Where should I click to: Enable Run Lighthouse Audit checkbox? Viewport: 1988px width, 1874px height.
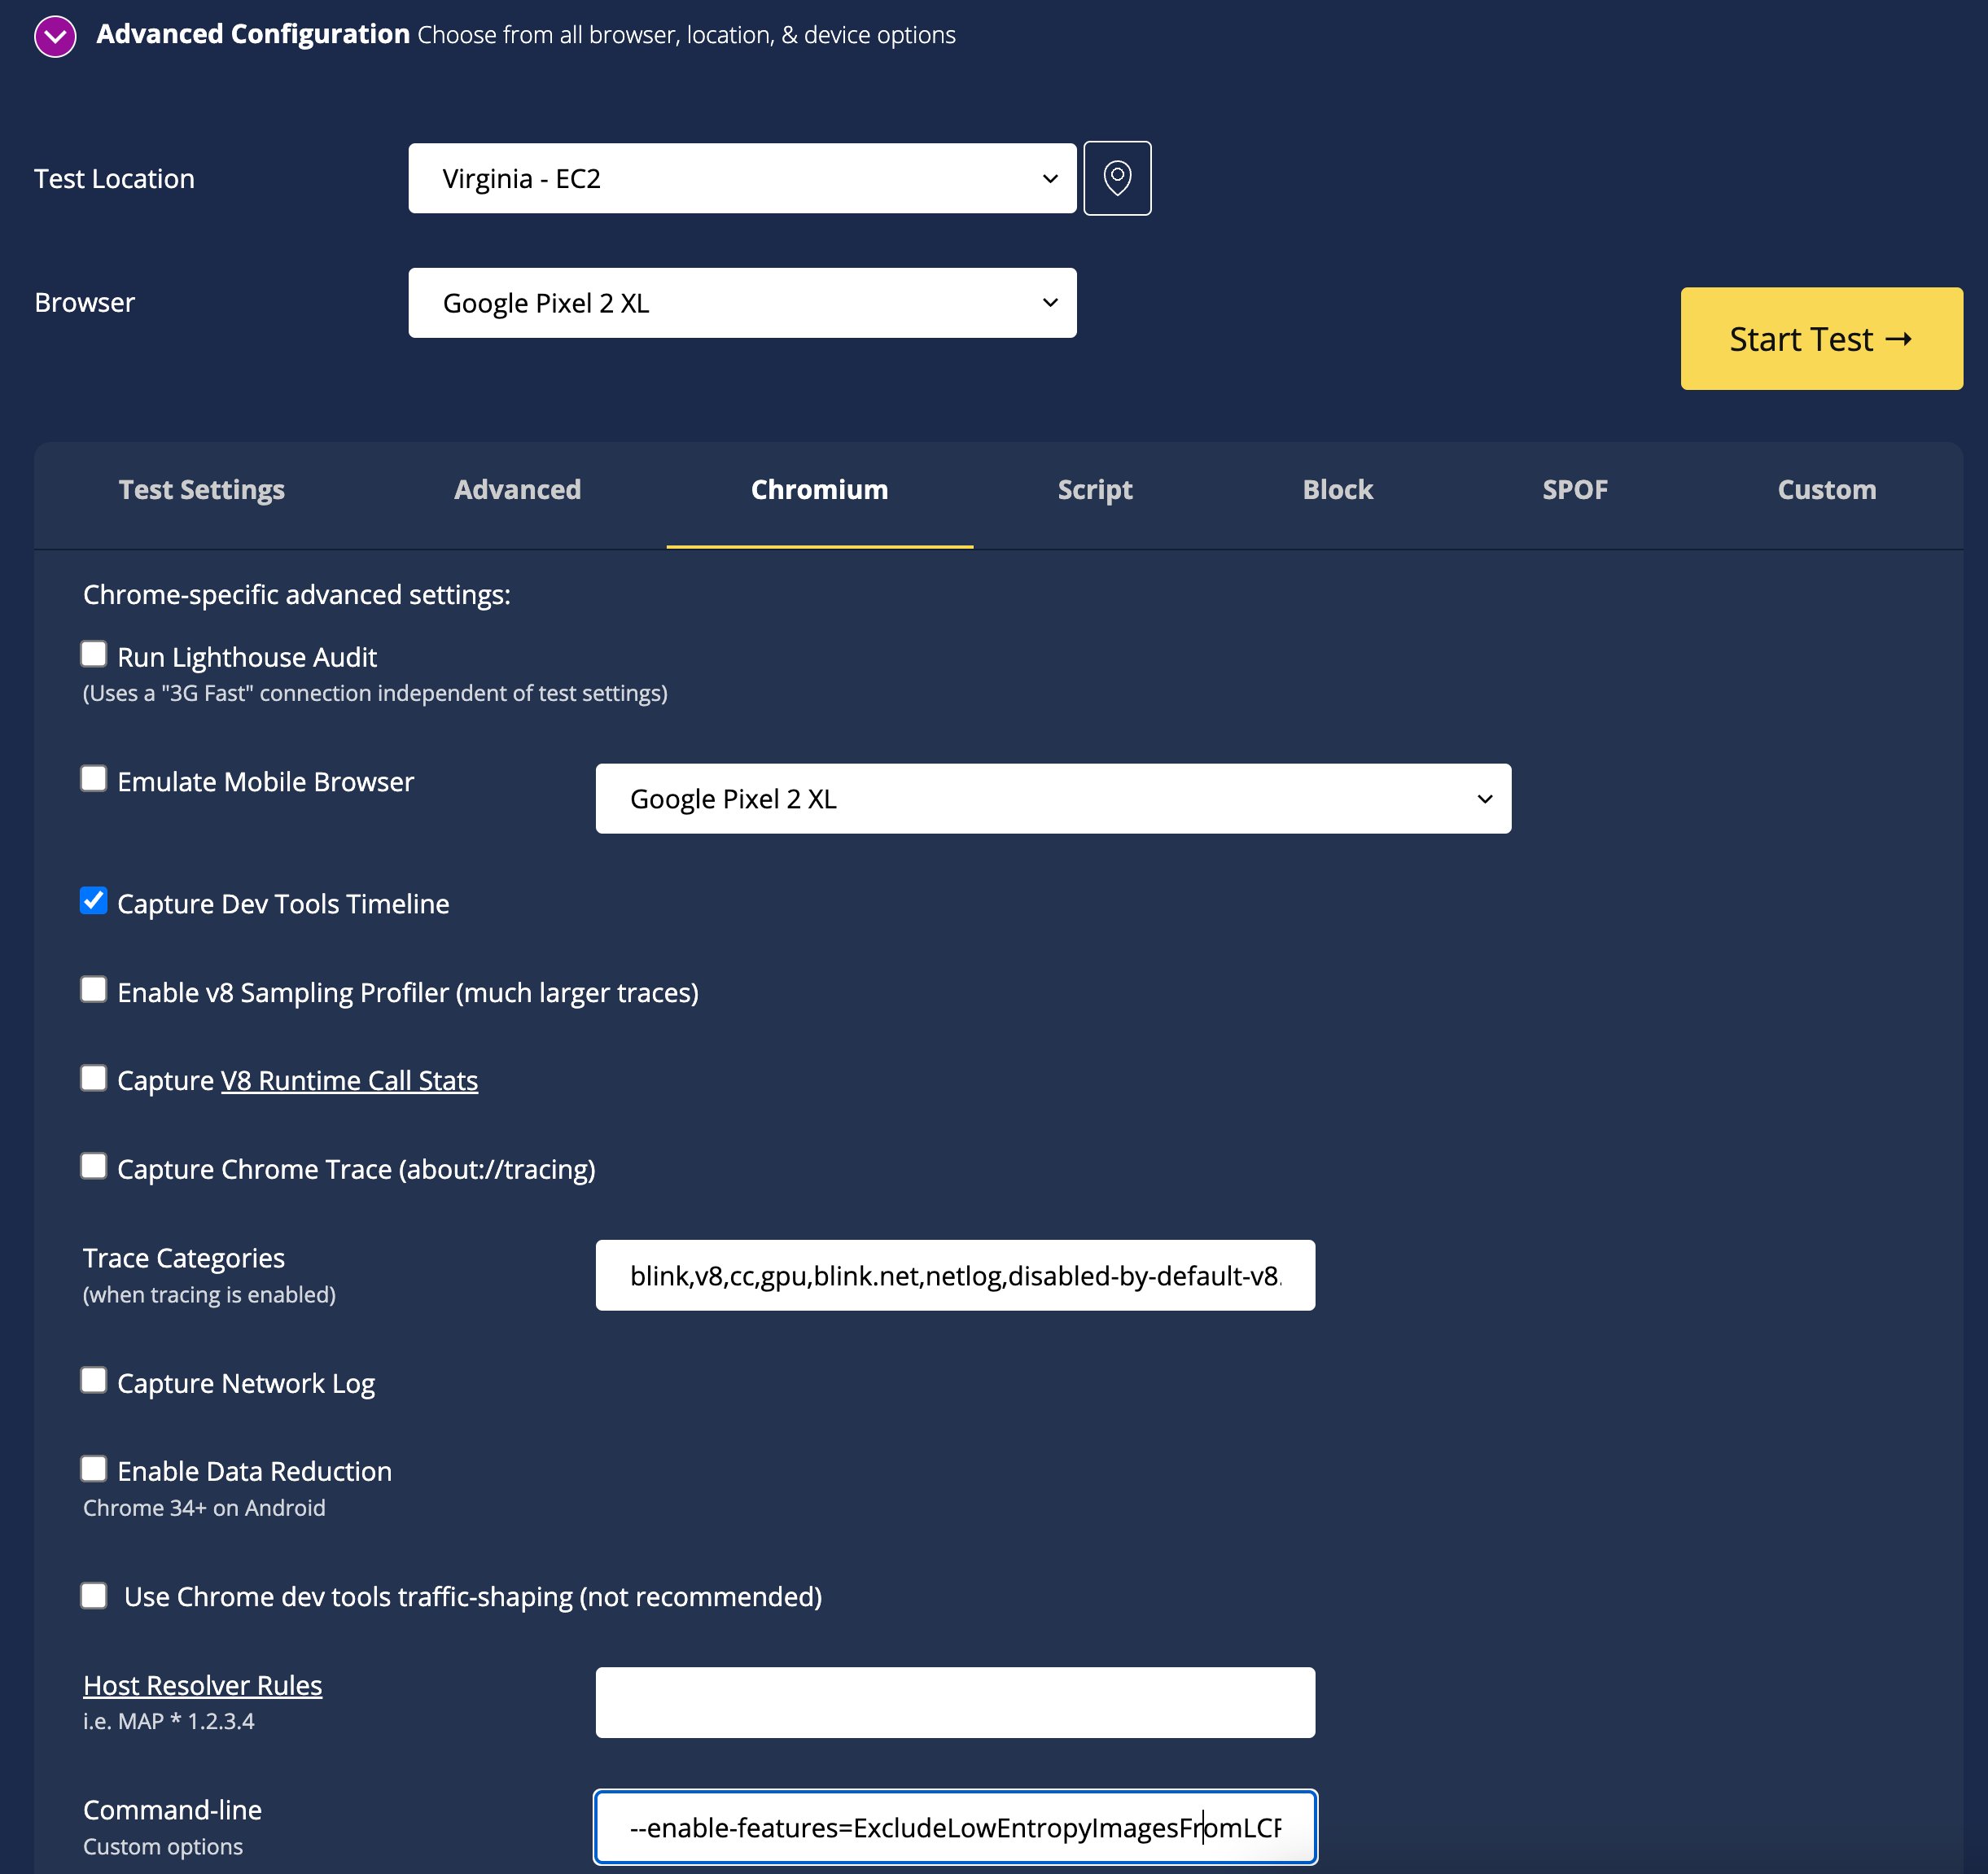pos(94,654)
